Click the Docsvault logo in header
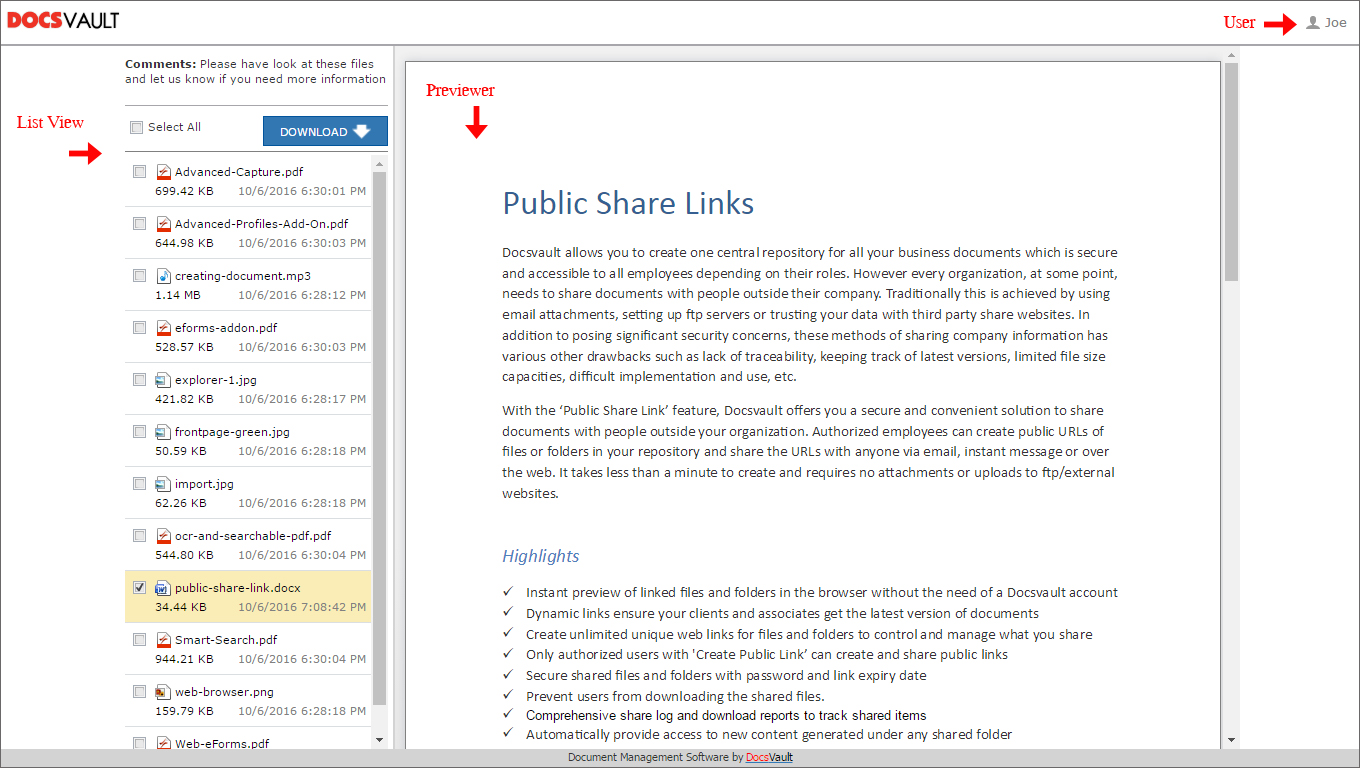Viewport: 1360px width, 768px height. tap(63, 21)
